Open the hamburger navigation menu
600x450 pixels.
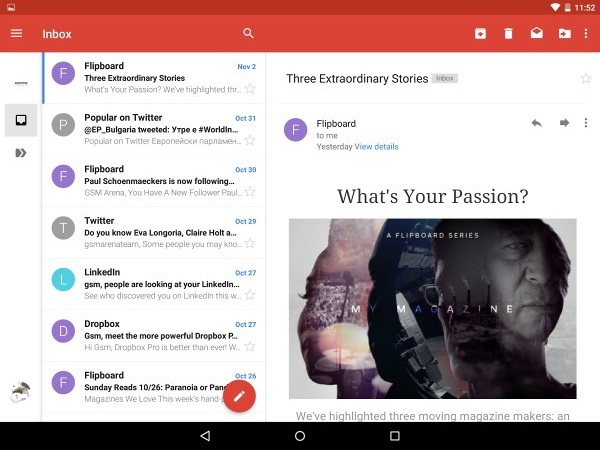point(16,34)
